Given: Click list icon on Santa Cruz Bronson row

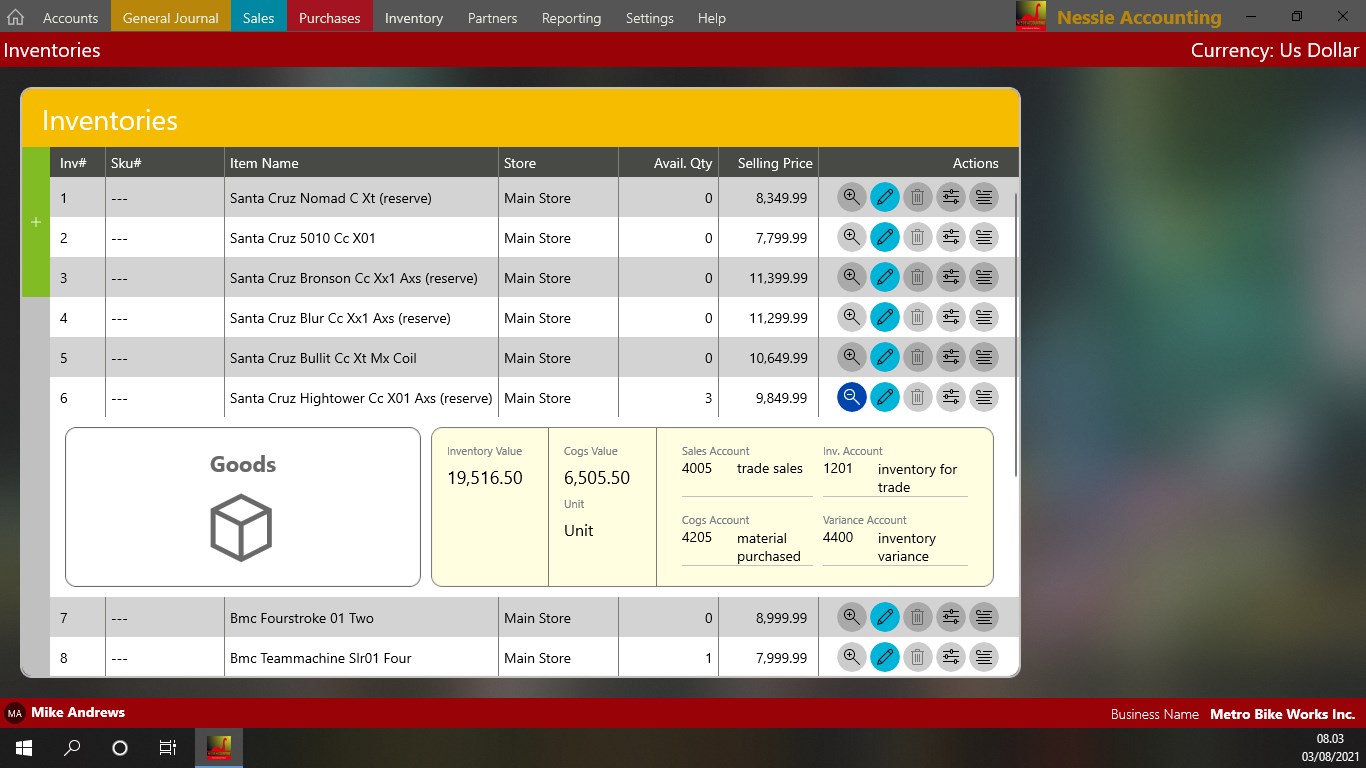Looking at the screenshot, I should 984,278.
